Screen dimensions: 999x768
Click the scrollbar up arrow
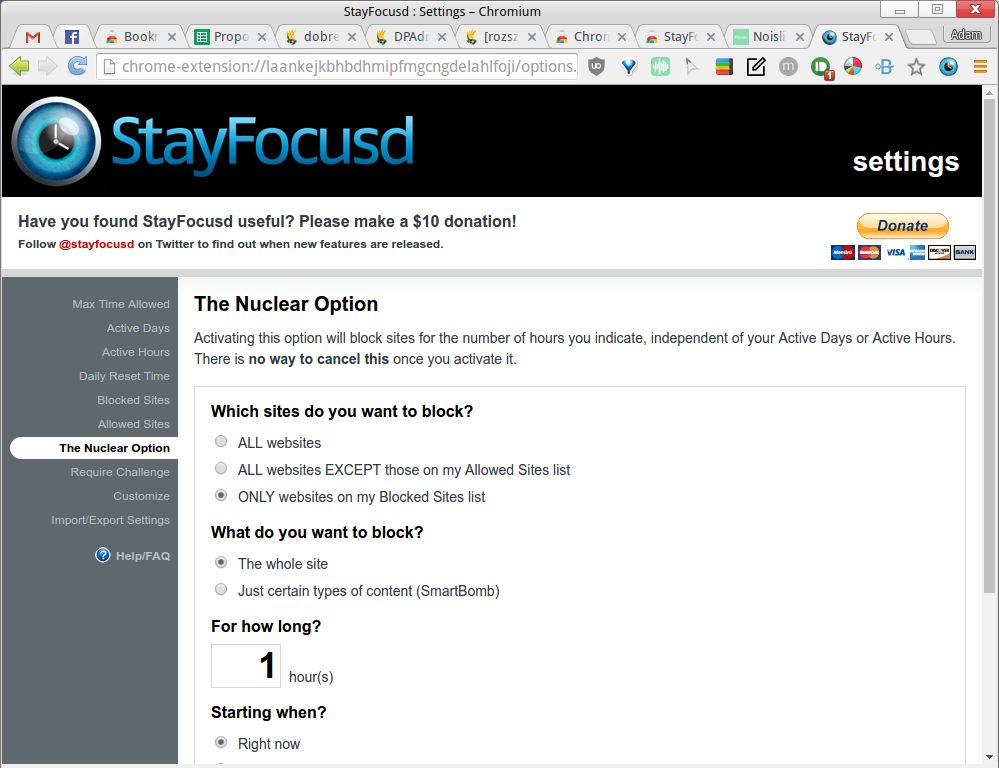coord(989,93)
